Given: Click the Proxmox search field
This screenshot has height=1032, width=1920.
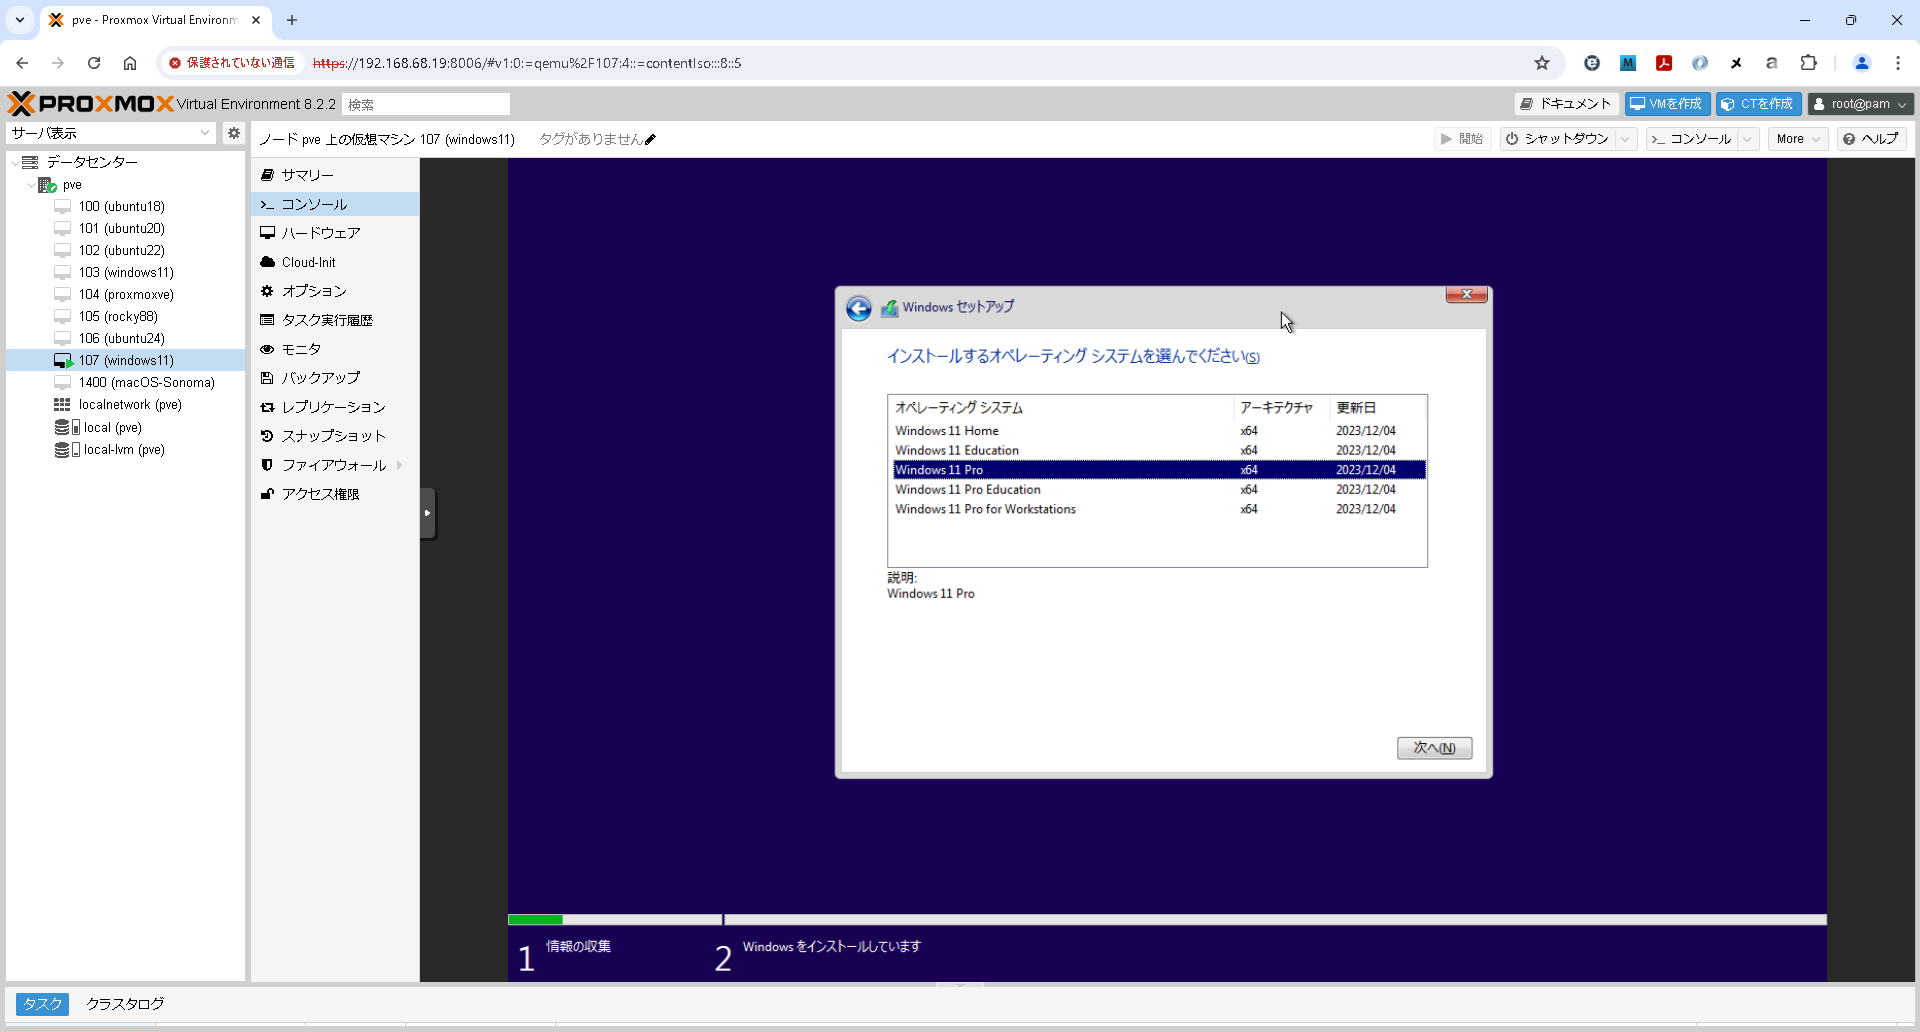Looking at the screenshot, I should [426, 104].
